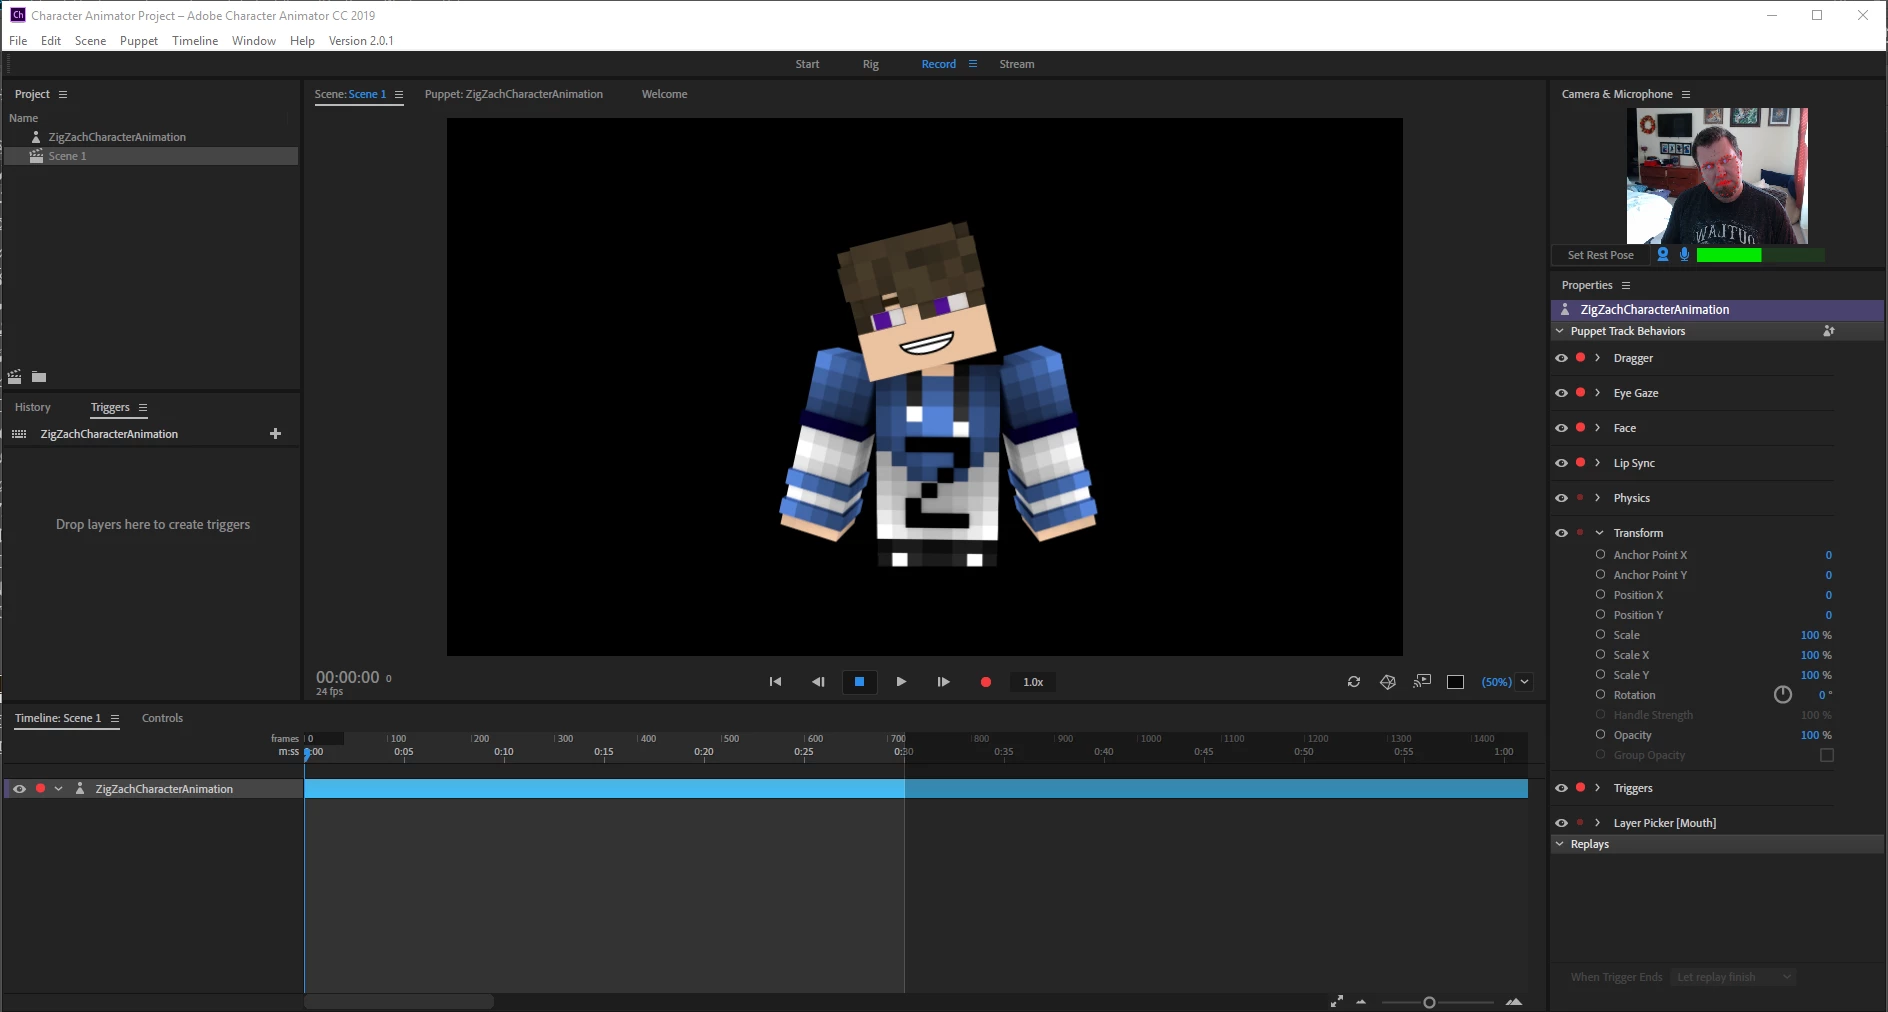Open the Puppet menu
The height and width of the screenshot is (1012, 1888).
[x=139, y=41]
